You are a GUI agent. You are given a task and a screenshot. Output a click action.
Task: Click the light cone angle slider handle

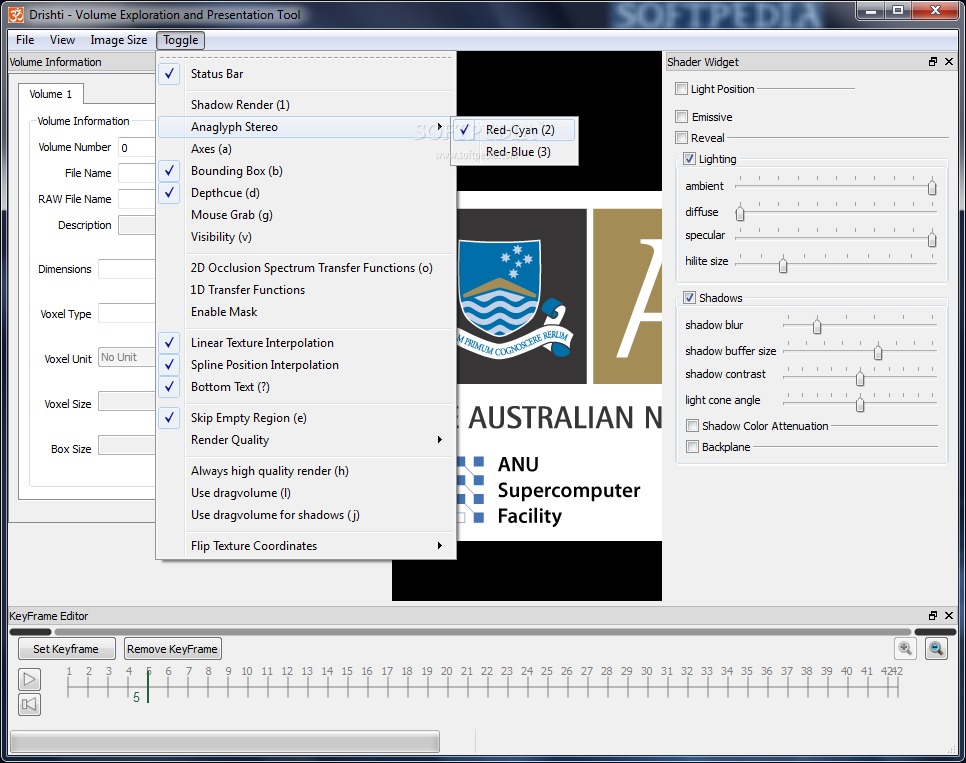click(860, 404)
